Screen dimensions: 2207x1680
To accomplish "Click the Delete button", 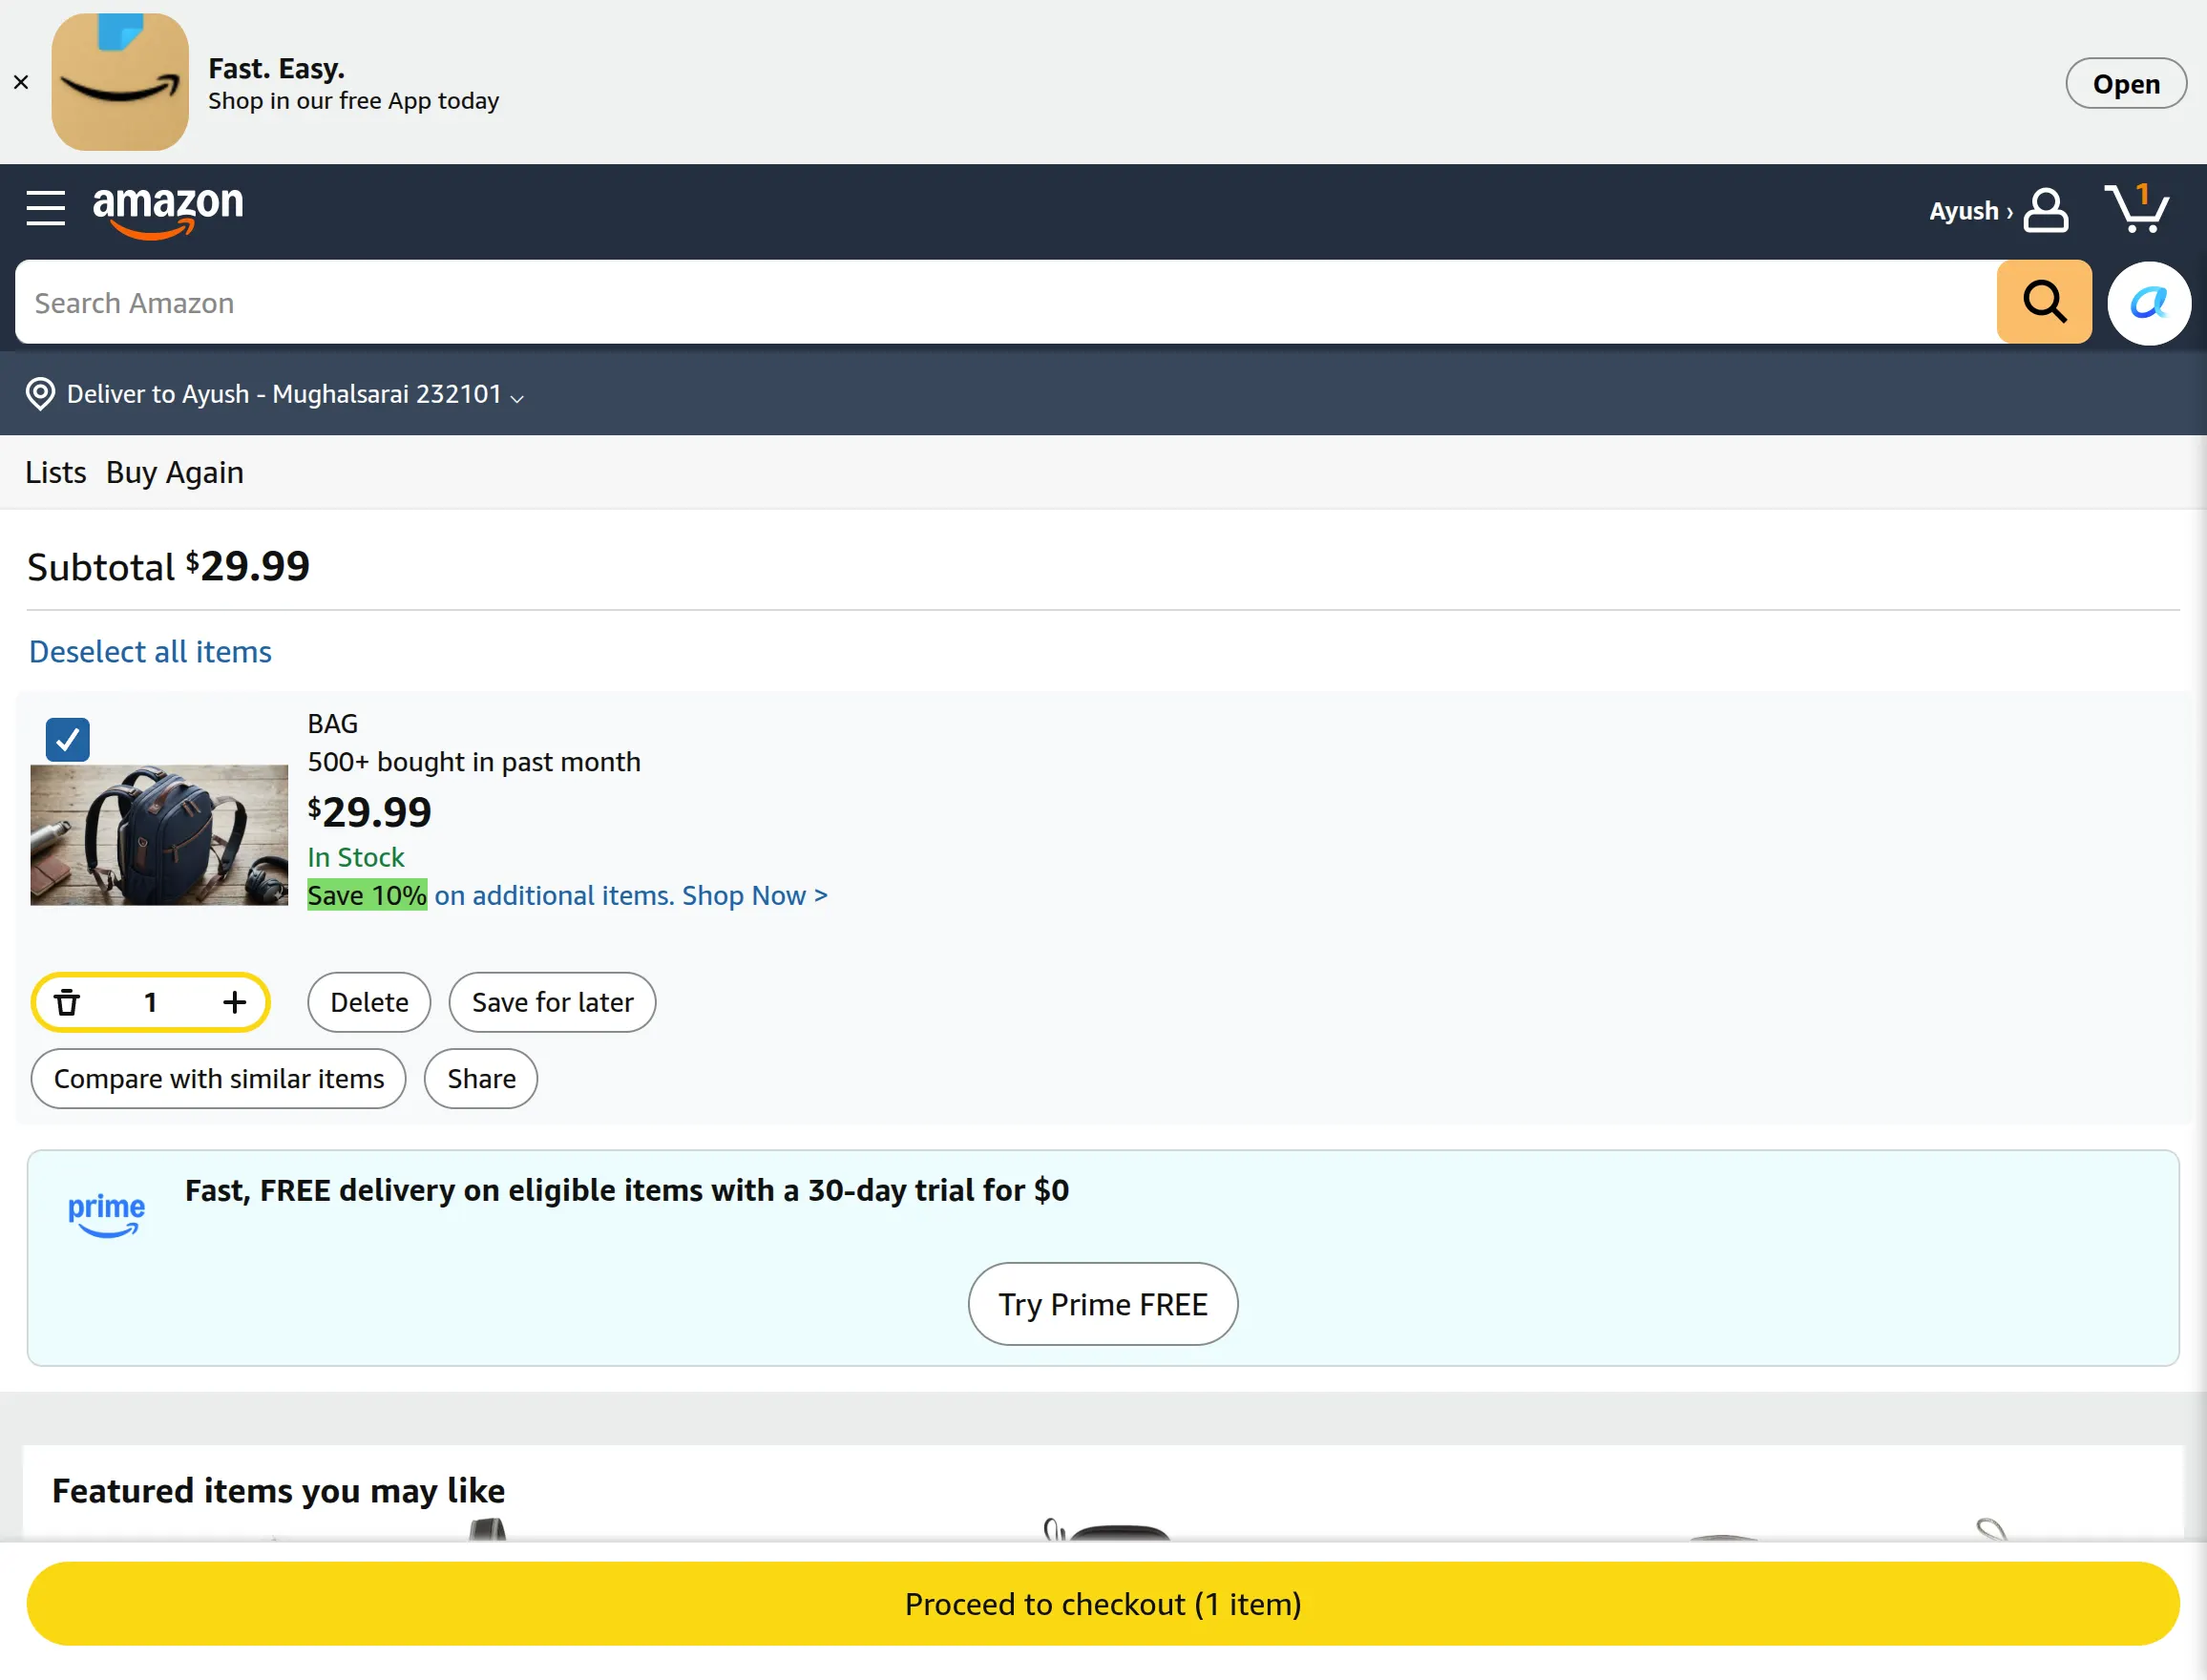I will (x=369, y=1002).
